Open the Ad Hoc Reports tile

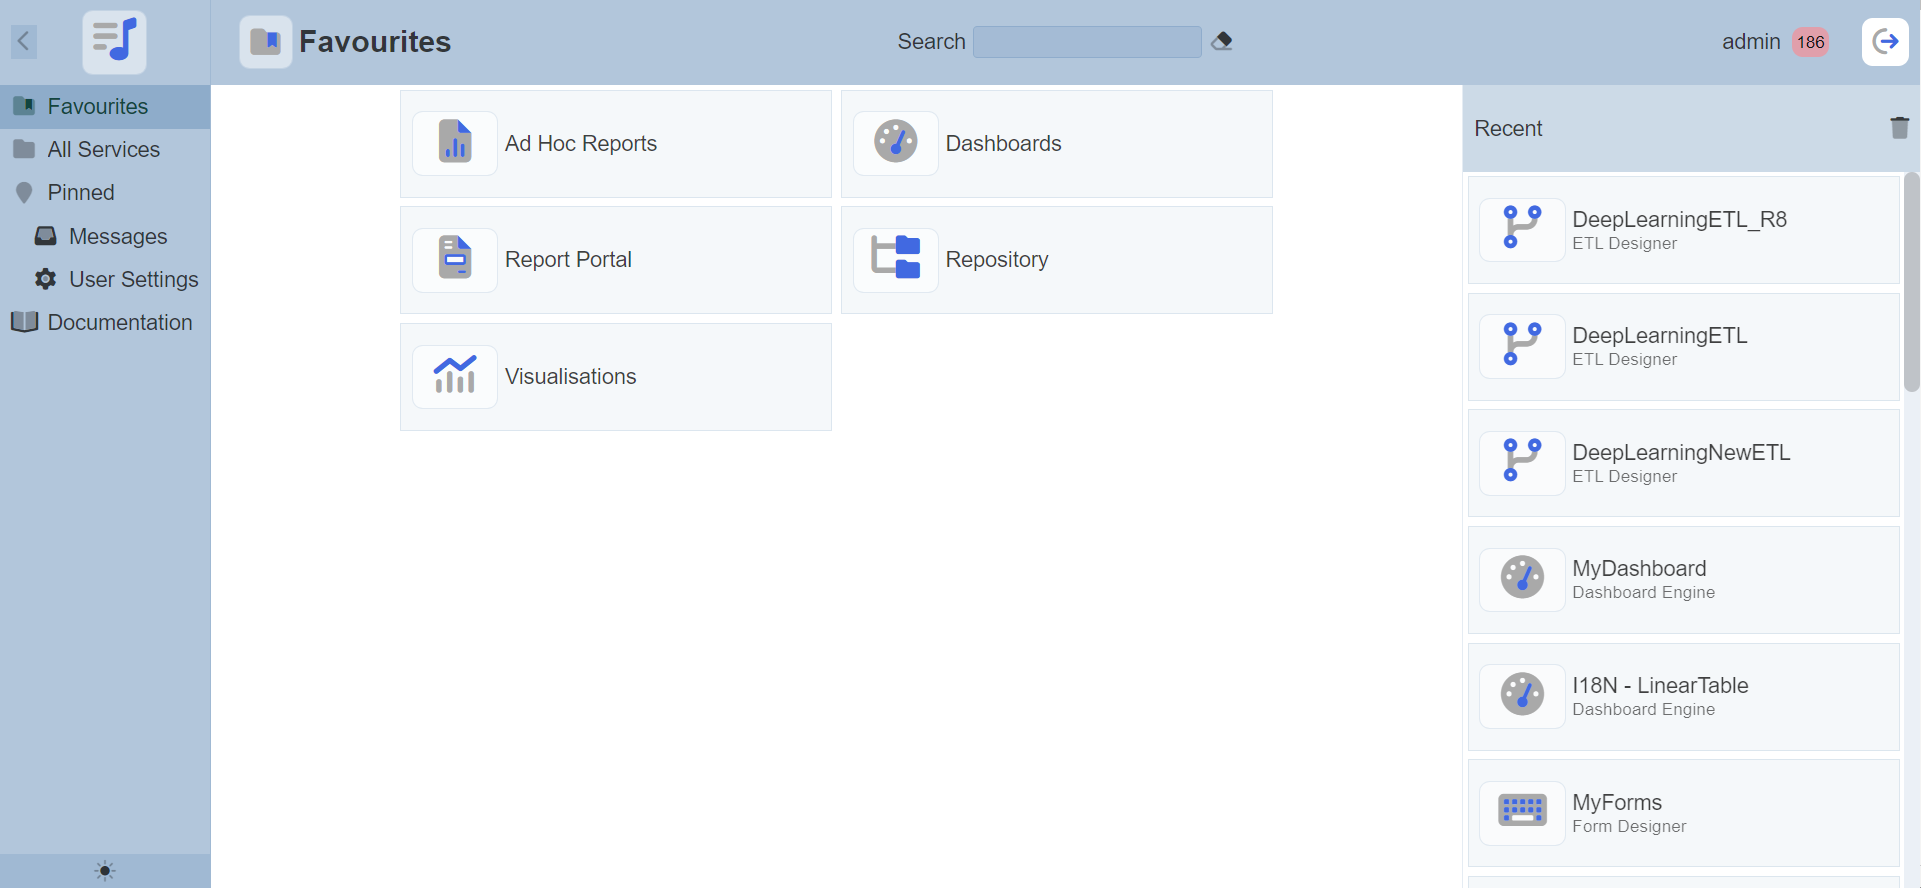615,144
